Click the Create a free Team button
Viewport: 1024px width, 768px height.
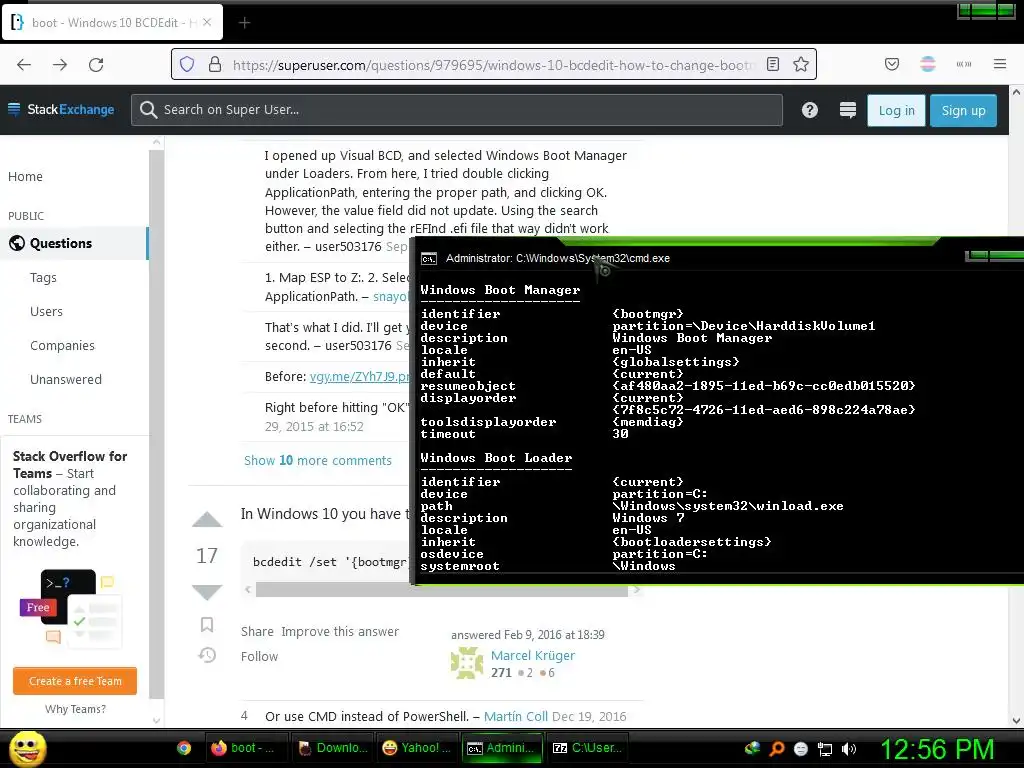click(75, 681)
